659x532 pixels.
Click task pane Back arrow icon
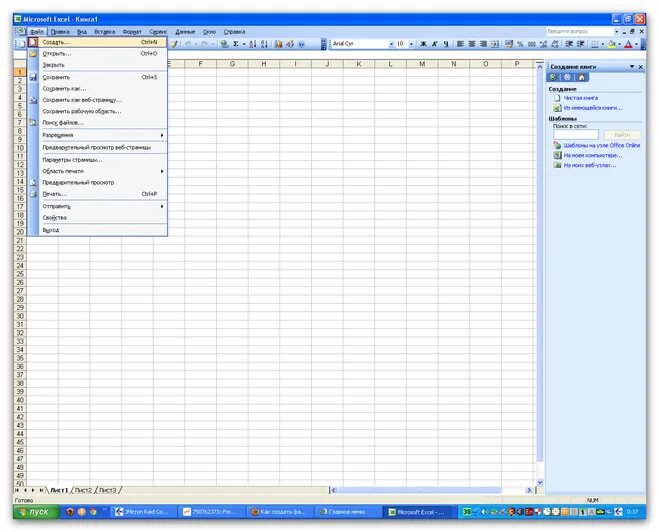553,77
